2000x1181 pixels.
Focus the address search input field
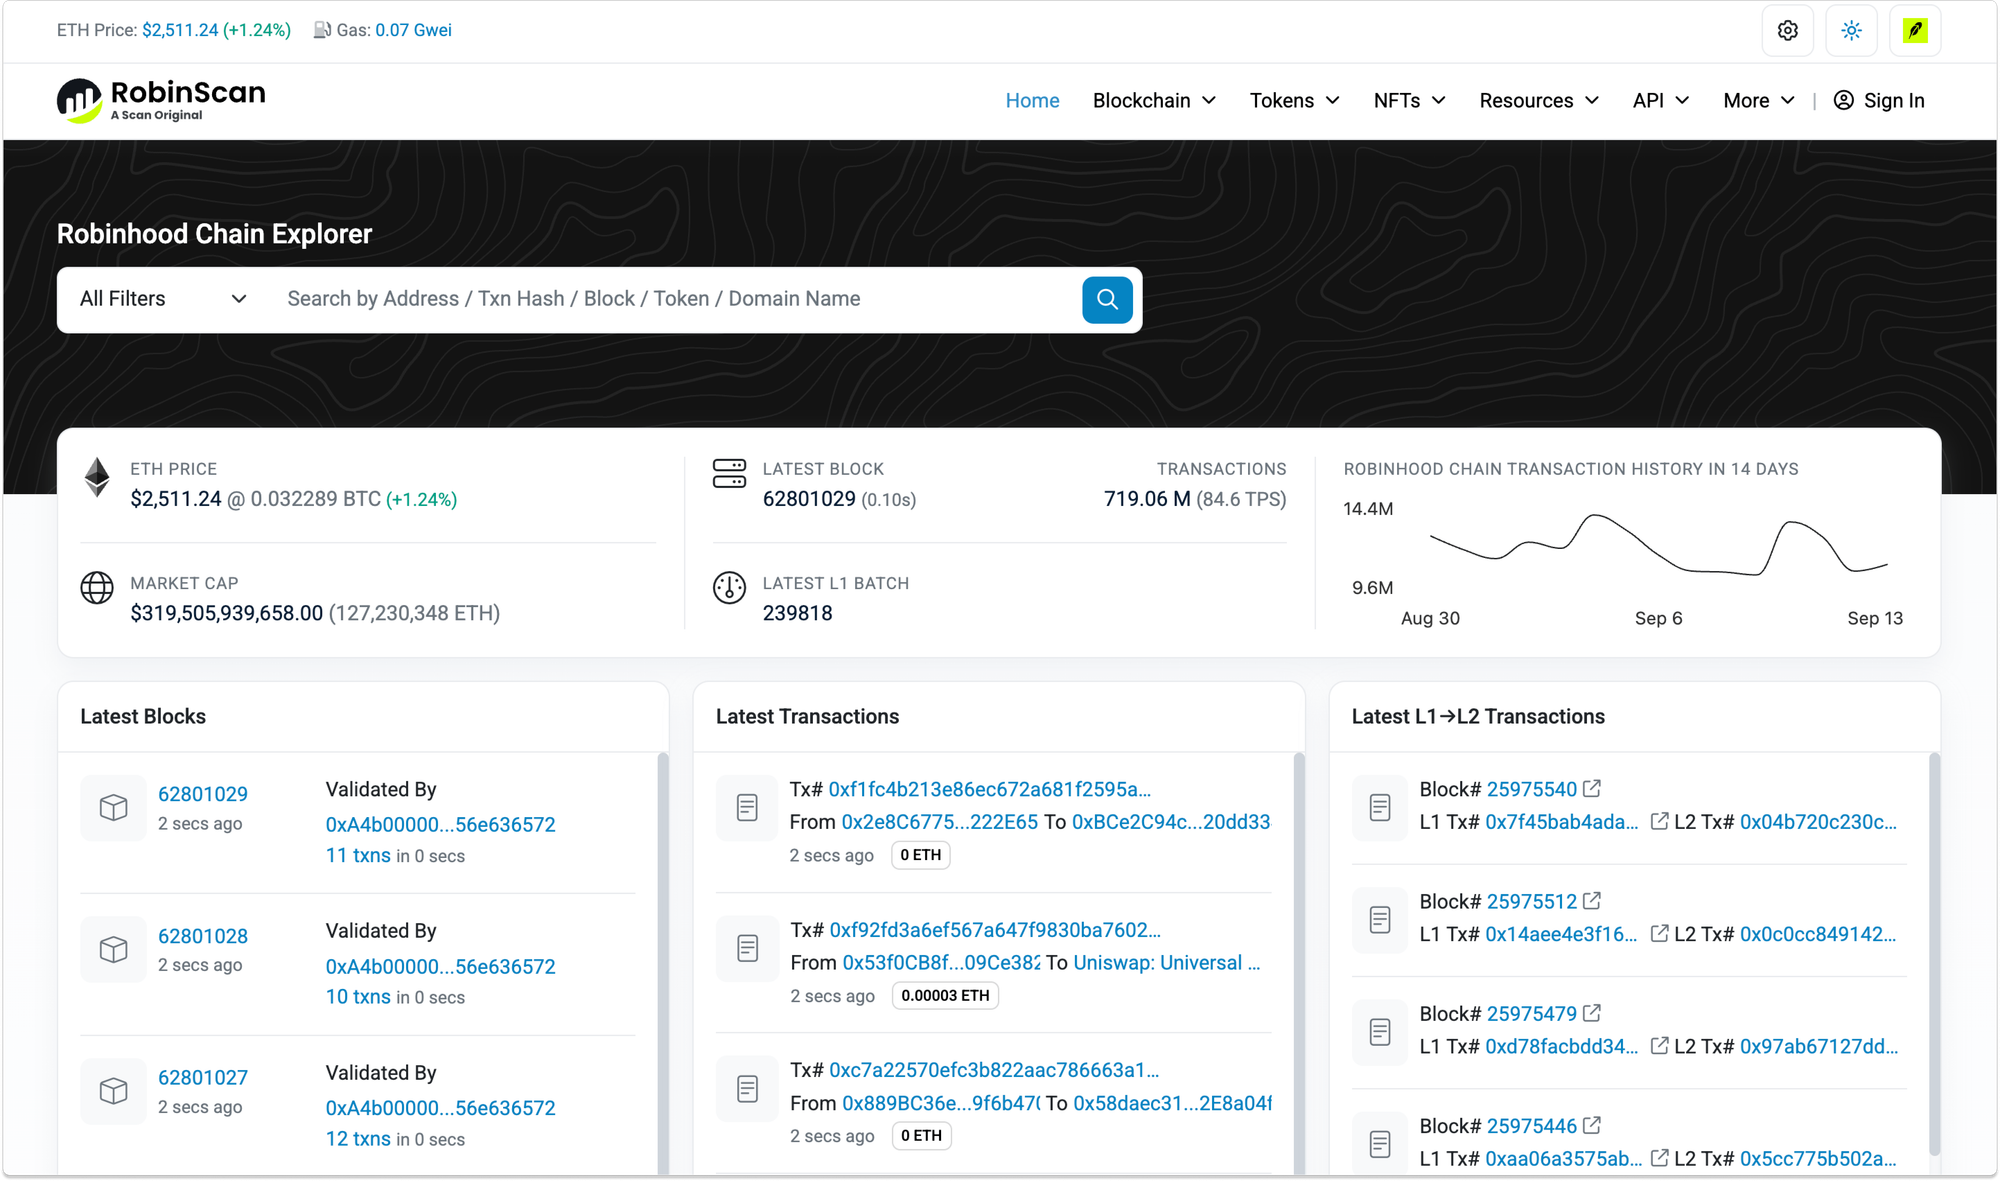(675, 299)
